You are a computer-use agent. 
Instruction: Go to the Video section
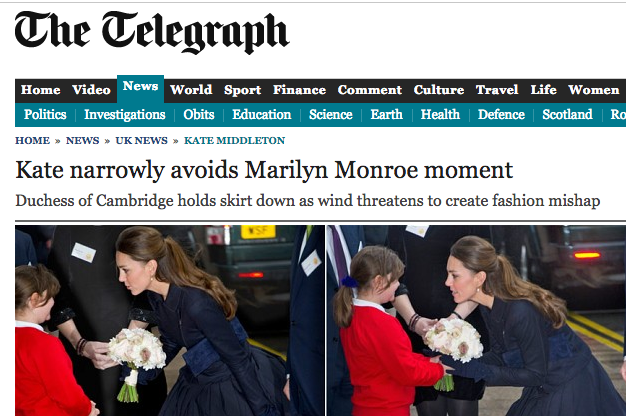91,90
